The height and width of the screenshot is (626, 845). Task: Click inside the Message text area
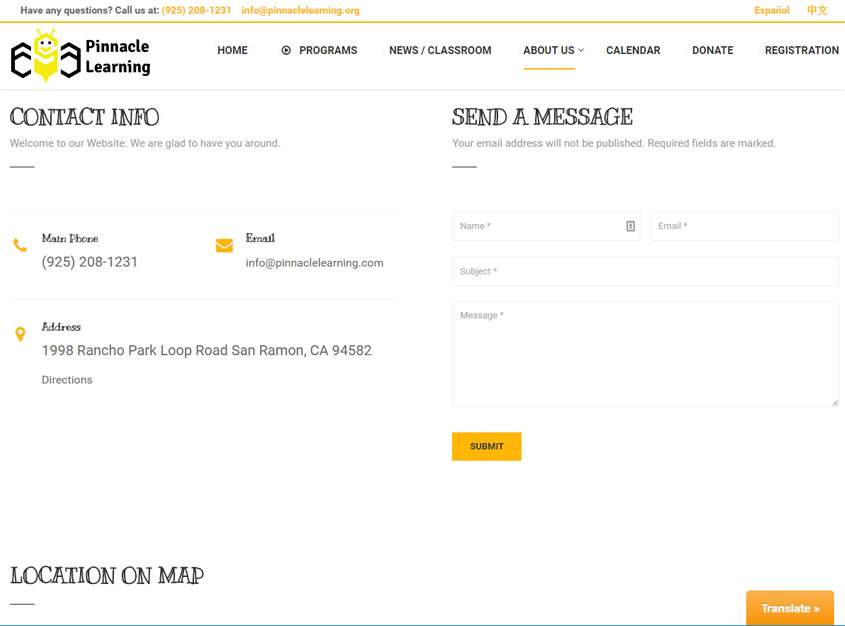click(645, 355)
